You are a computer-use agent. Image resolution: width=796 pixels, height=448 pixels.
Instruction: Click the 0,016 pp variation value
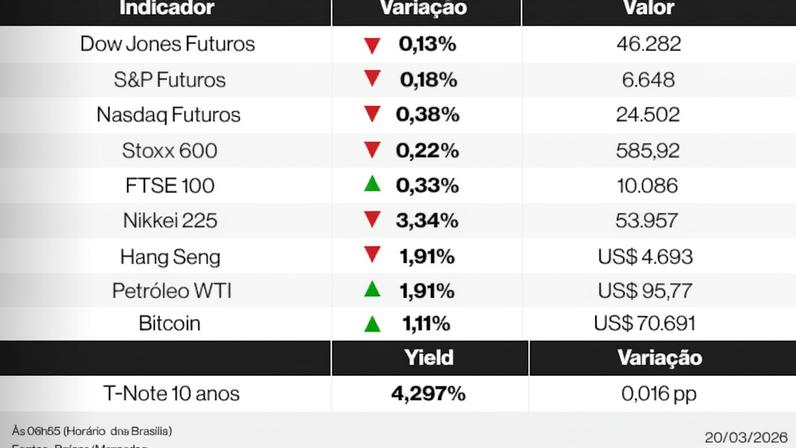[658, 393]
